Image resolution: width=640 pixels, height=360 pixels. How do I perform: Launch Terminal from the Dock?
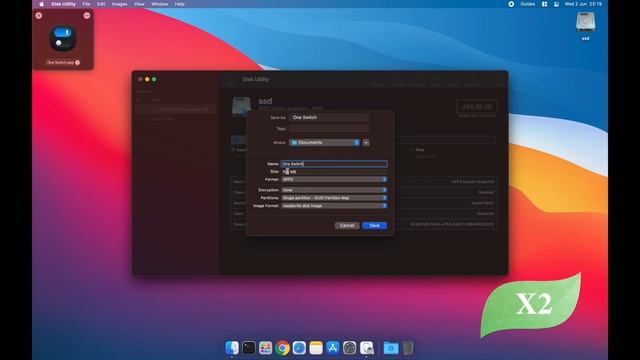tap(249, 348)
